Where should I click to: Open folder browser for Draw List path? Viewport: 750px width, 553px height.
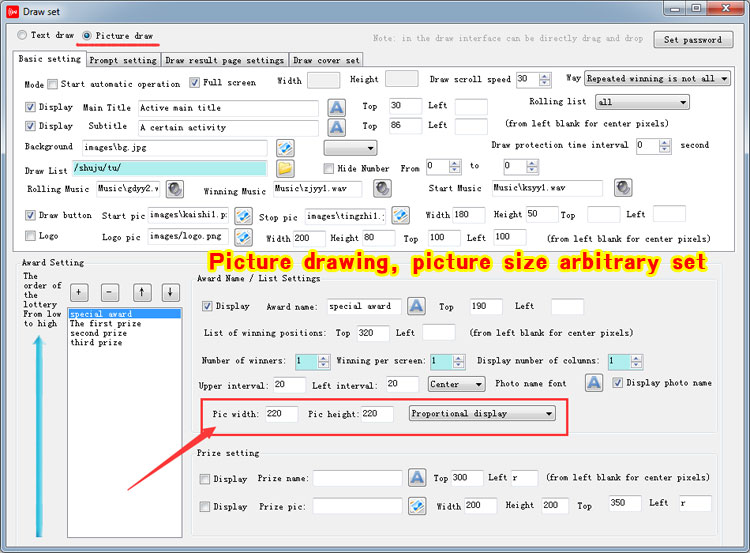click(285, 168)
